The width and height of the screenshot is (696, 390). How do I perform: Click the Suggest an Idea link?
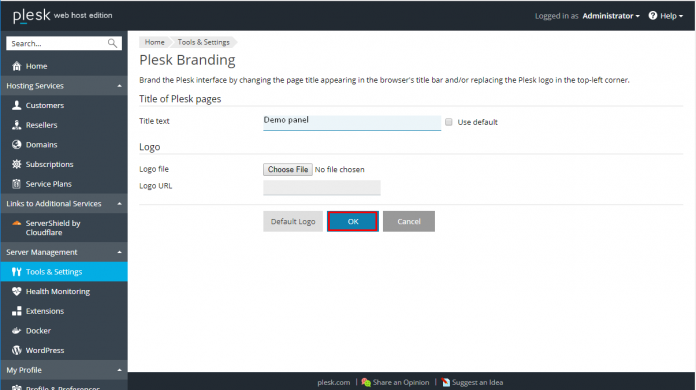pyautogui.click(x=478, y=382)
